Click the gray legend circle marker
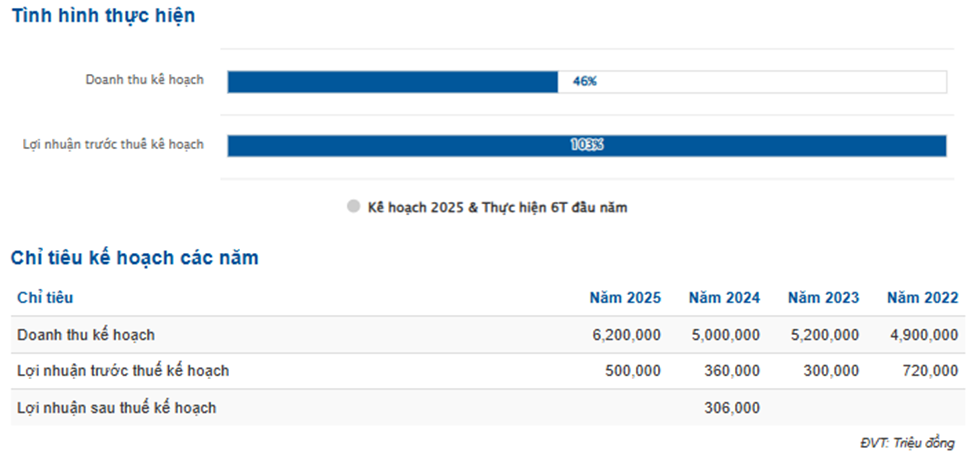This screenshot has height=464, width=975. click(x=353, y=207)
